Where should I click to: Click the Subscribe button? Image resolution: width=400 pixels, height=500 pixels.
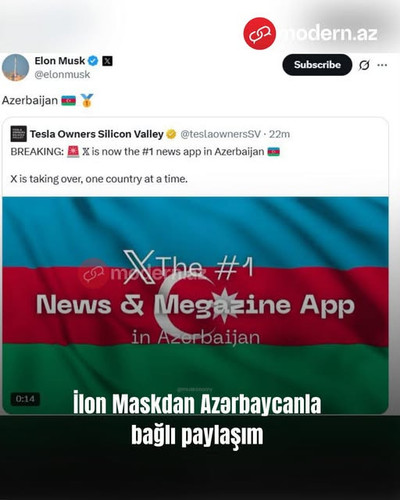click(317, 65)
